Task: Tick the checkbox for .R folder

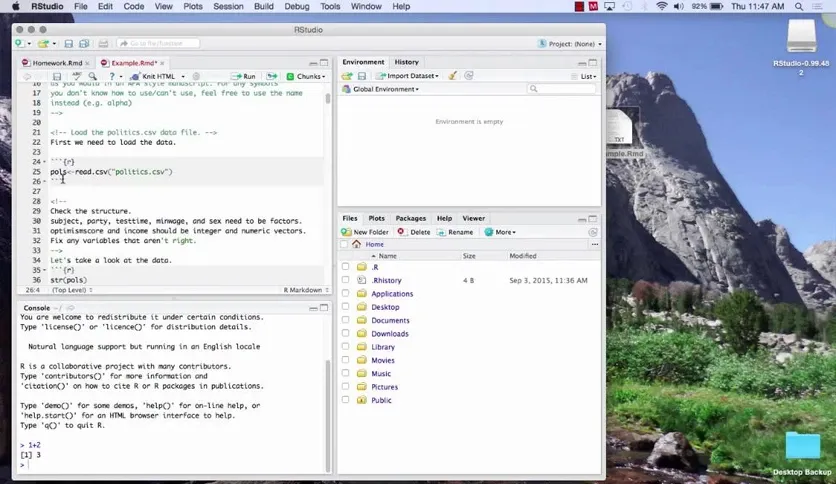Action: click(x=345, y=267)
